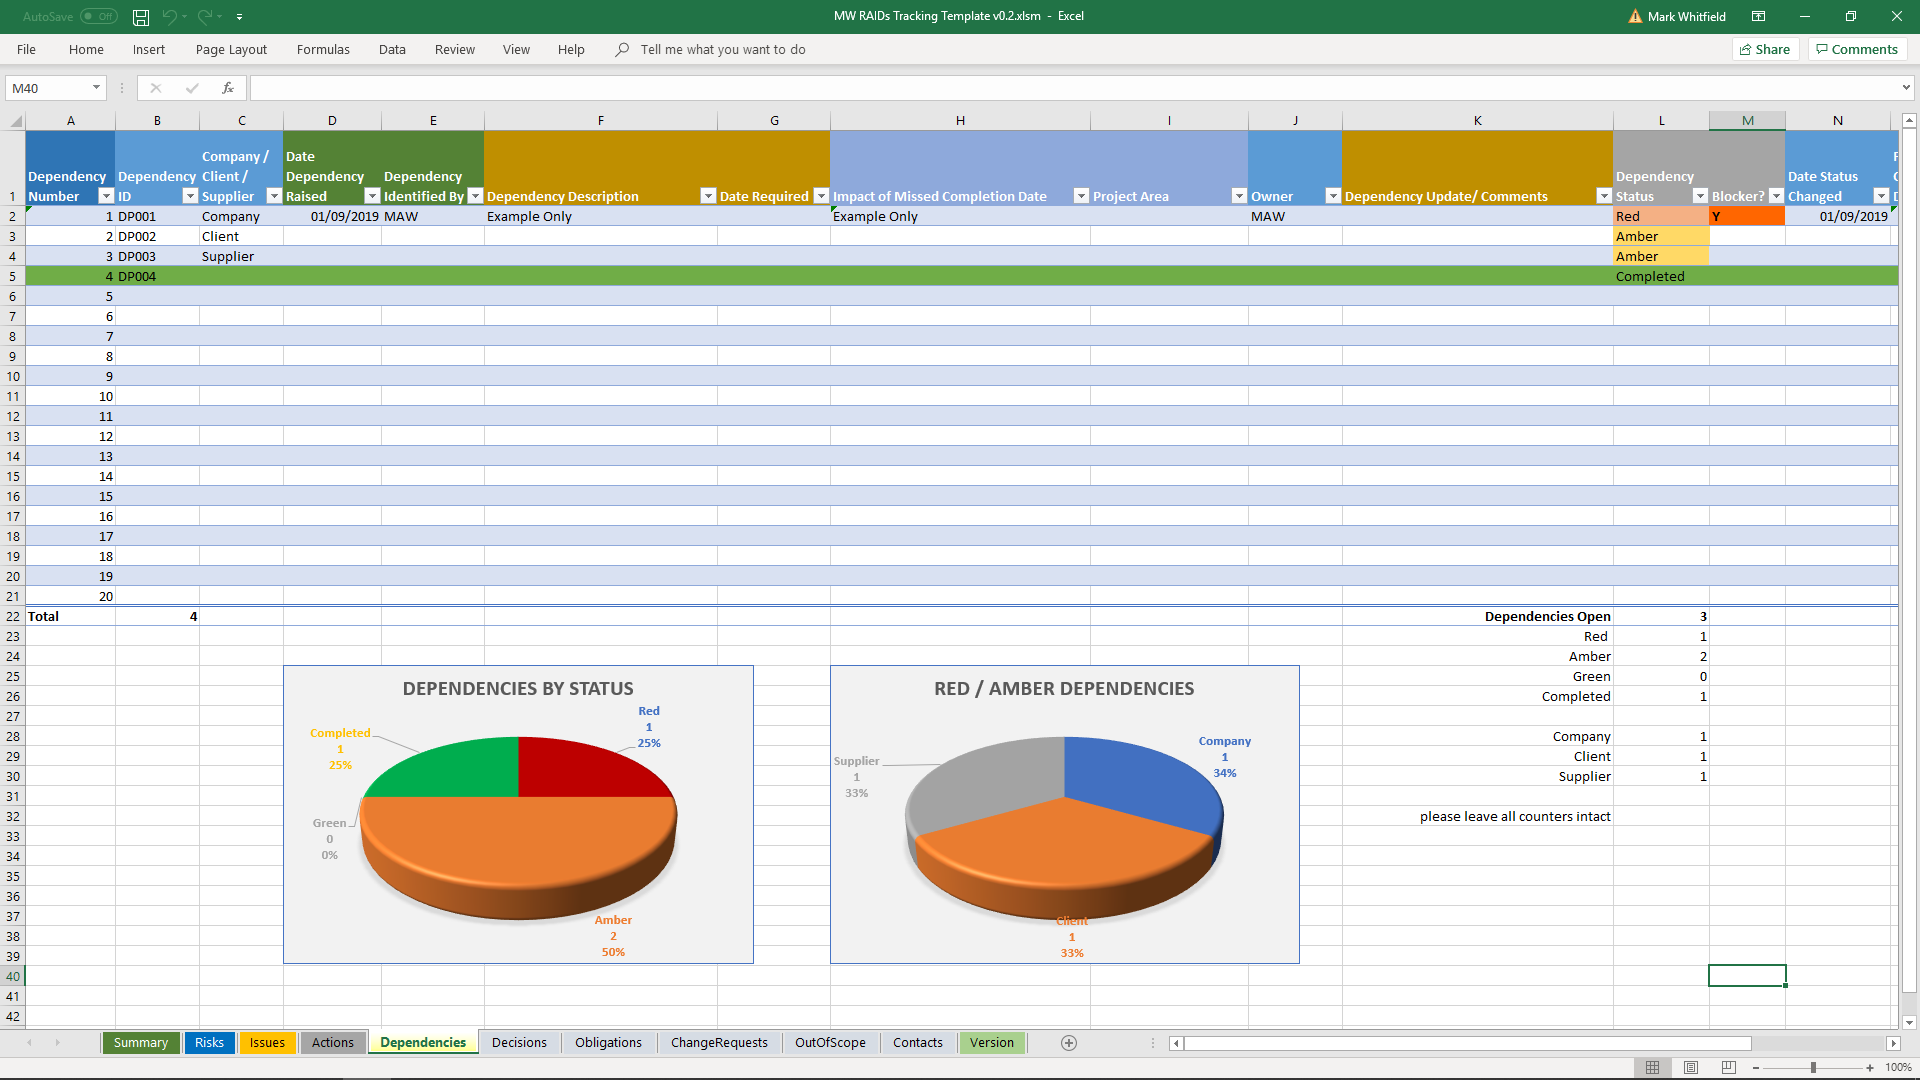Expand the Name Box dropdown arrow
This screenshot has width=1920, height=1080.
click(x=96, y=88)
